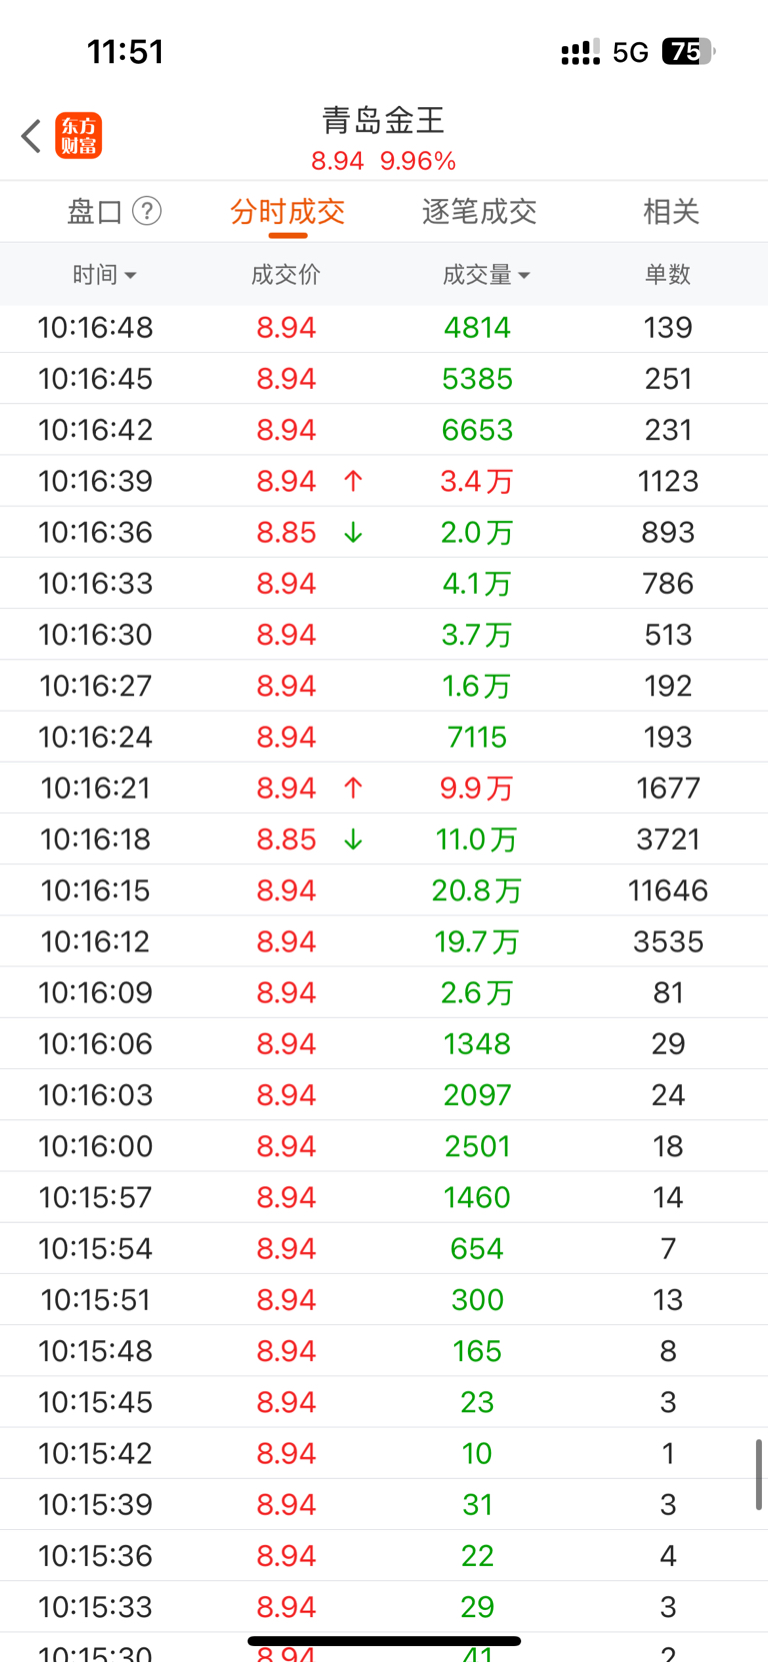Tap the green down arrow at 10:16:18
Image resolution: width=768 pixels, height=1663 pixels.
pyautogui.click(x=353, y=839)
